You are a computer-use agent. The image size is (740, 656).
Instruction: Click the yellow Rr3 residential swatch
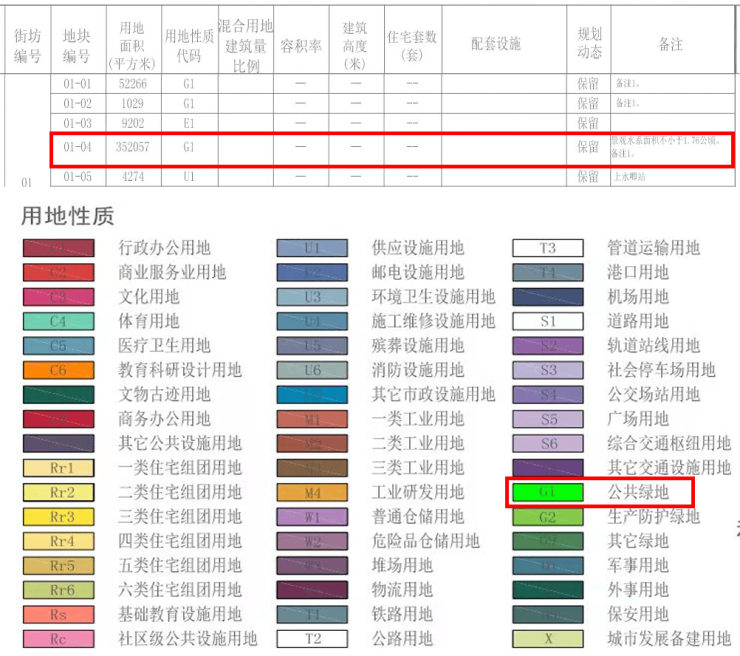pos(58,517)
